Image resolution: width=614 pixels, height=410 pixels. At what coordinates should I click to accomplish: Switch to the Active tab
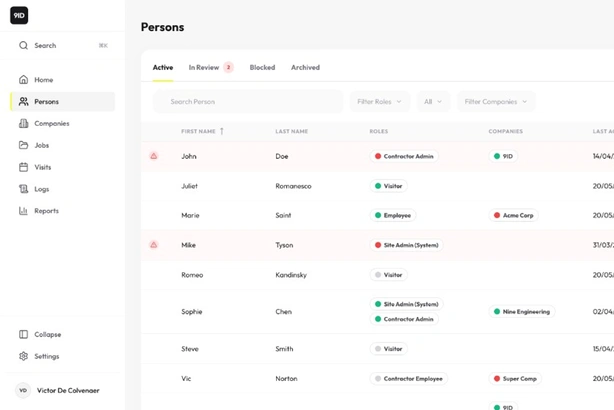point(163,67)
